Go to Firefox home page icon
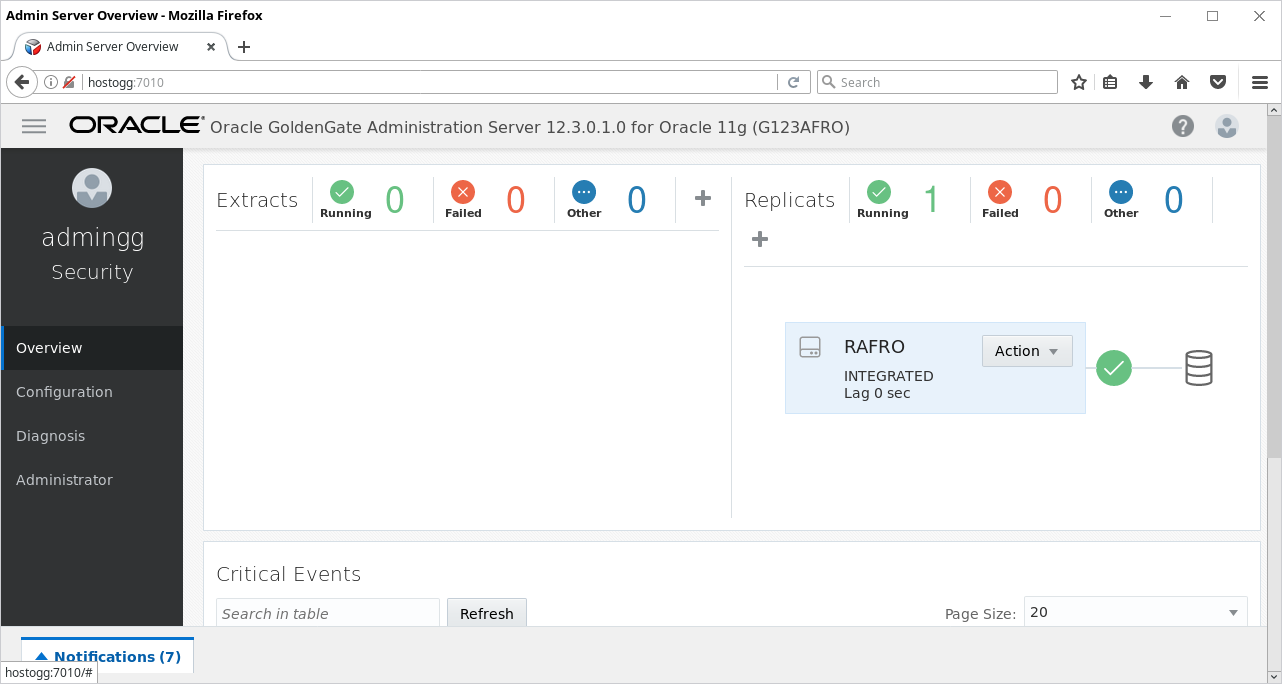The image size is (1282, 684). [1182, 82]
